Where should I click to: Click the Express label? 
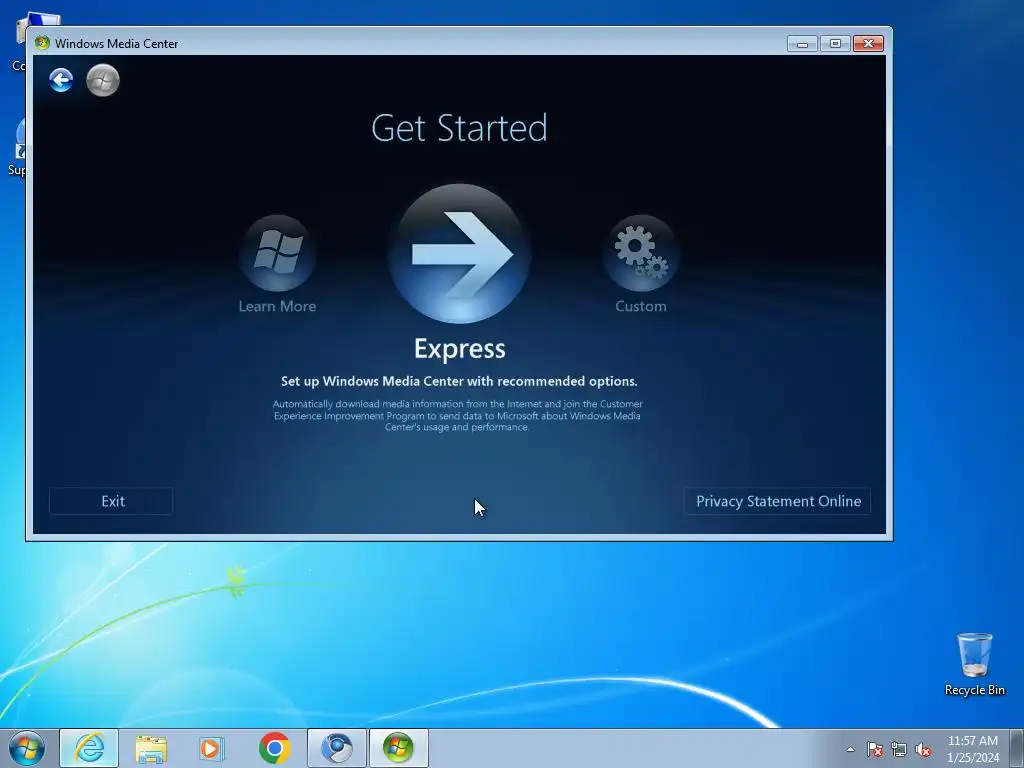tap(460, 349)
